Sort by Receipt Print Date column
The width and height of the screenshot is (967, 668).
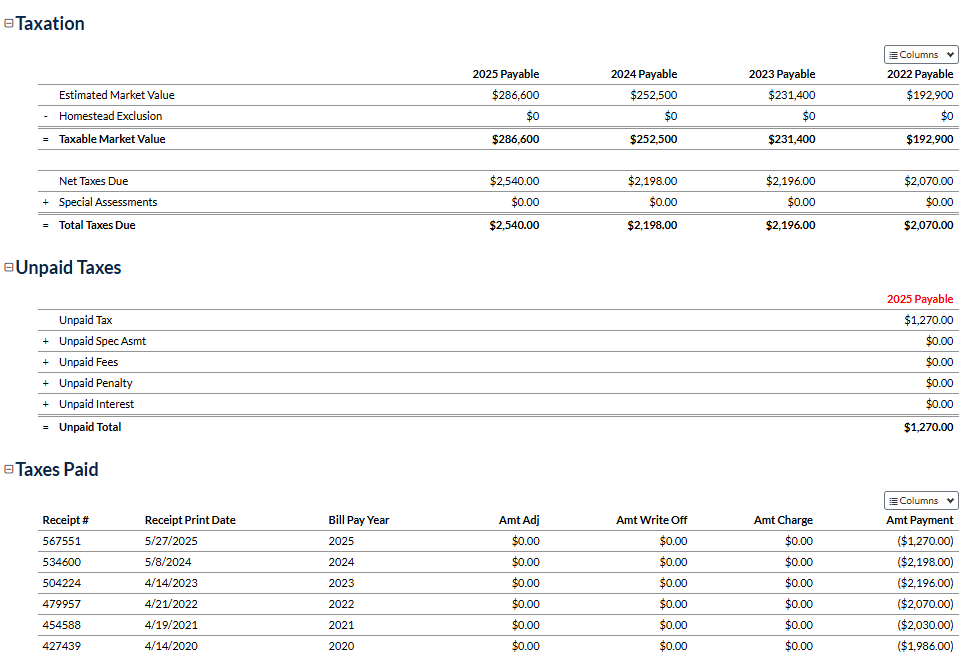(x=190, y=520)
